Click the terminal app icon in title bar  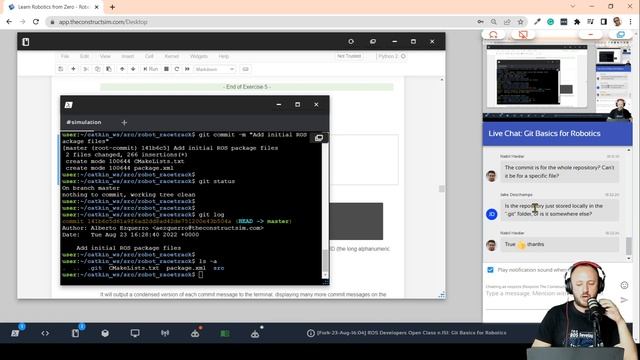click(x=69, y=105)
